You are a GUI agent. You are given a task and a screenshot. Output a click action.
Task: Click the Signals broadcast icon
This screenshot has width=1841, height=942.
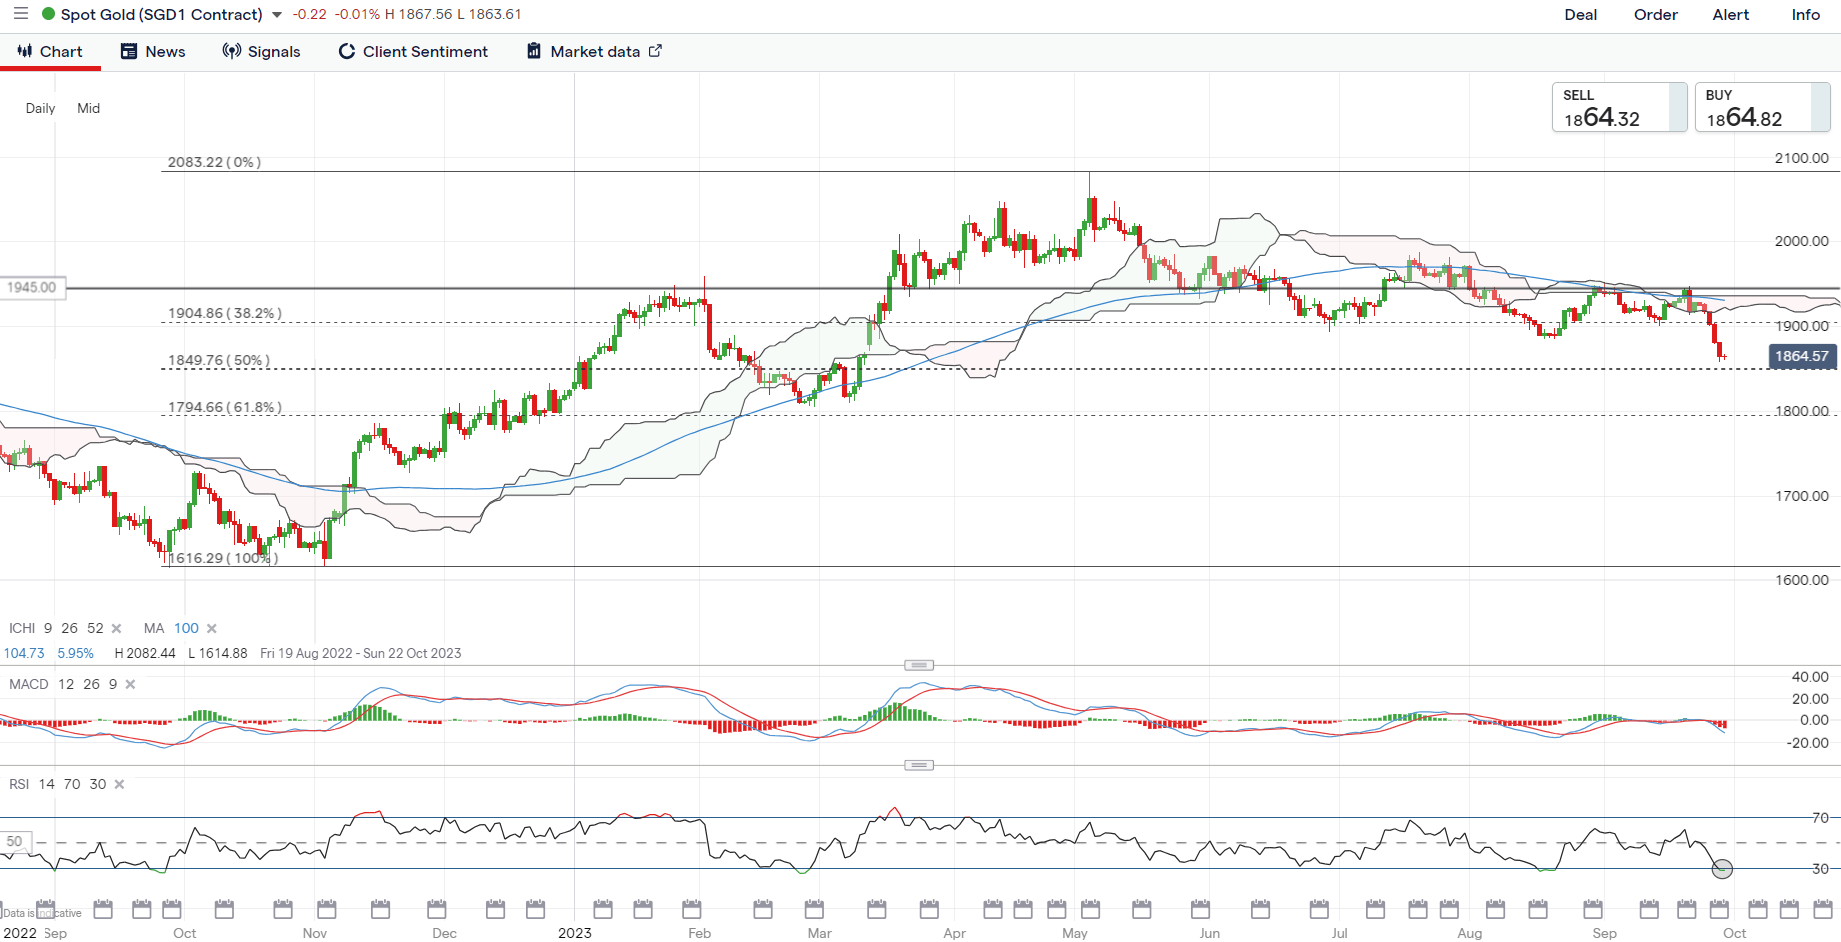click(231, 51)
